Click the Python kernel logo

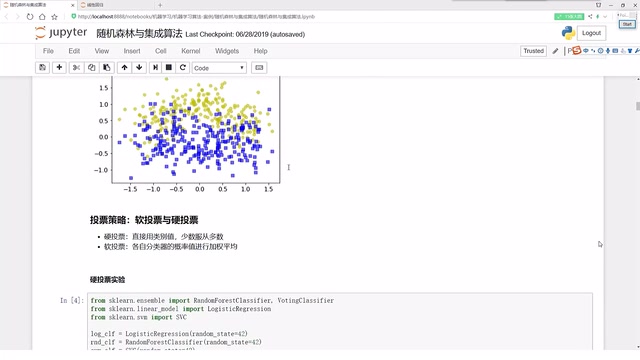[568, 33]
